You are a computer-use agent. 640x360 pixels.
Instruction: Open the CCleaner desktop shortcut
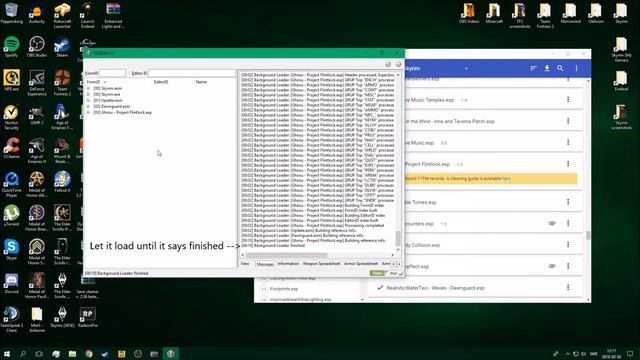[x=11, y=148]
